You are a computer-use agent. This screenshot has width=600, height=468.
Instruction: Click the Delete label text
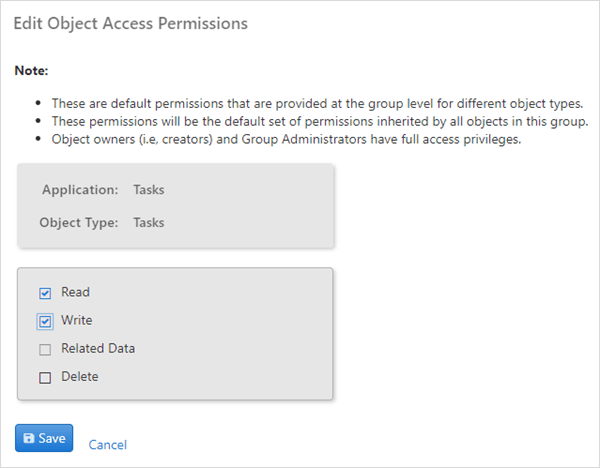80,377
